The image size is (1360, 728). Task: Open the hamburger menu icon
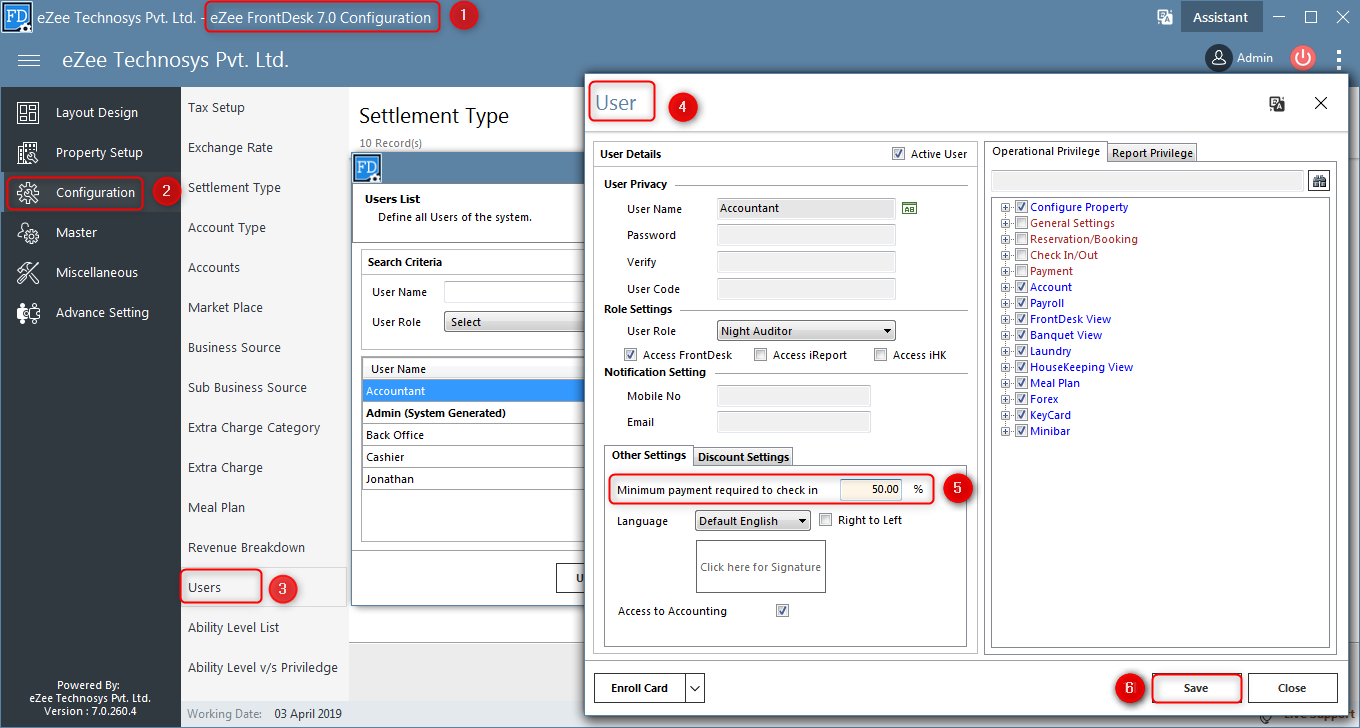coord(29,60)
